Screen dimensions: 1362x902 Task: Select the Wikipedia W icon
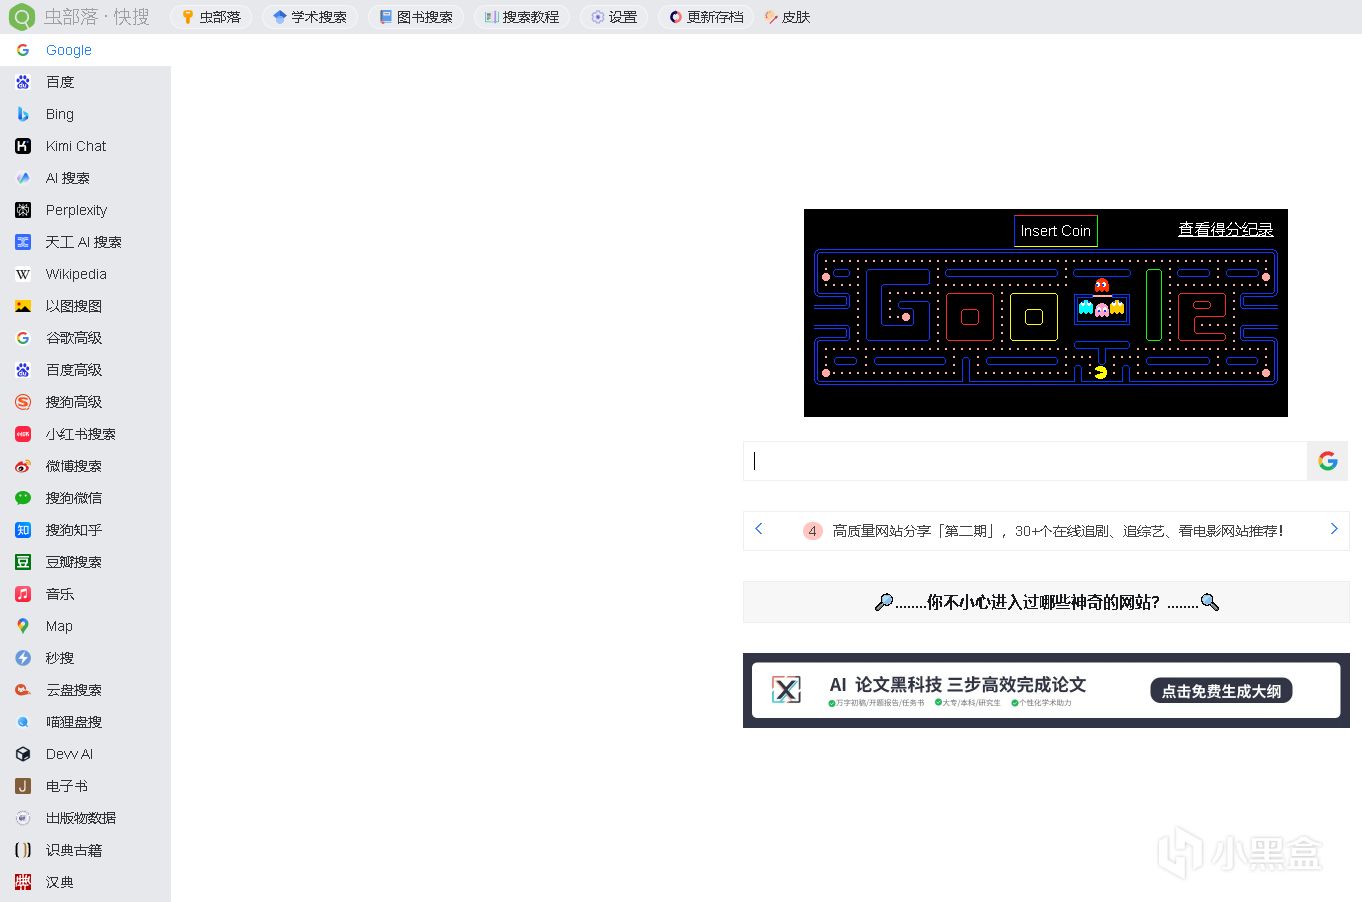click(x=23, y=274)
